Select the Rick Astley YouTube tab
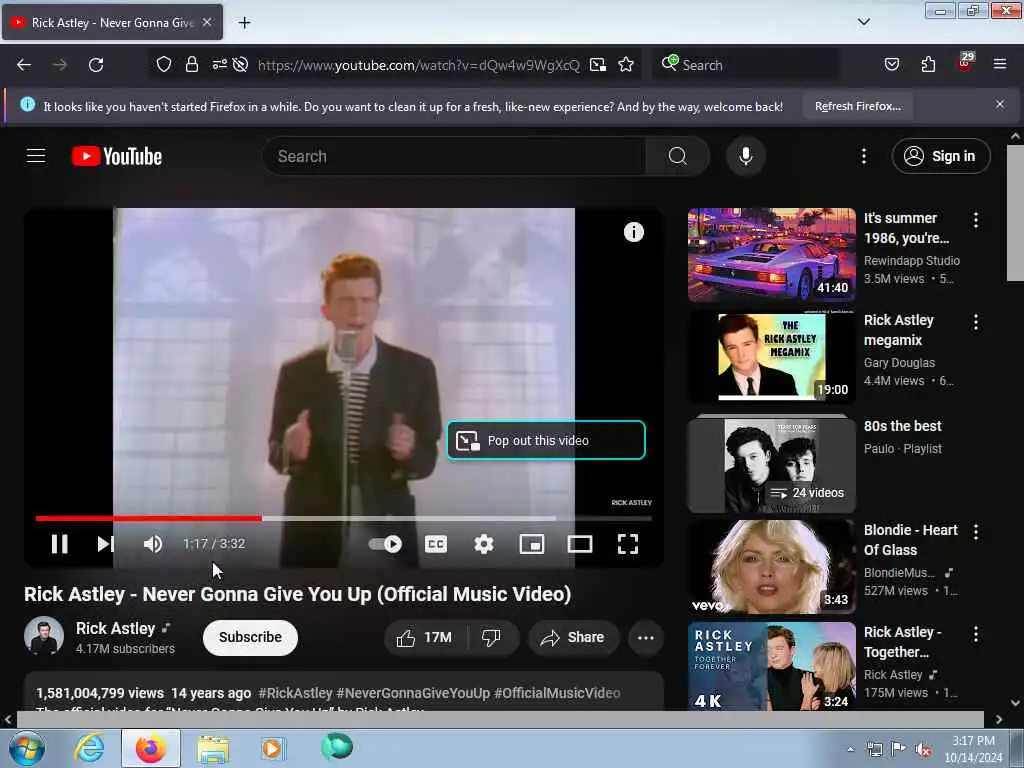Screen dimensions: 1024x768 112,23
